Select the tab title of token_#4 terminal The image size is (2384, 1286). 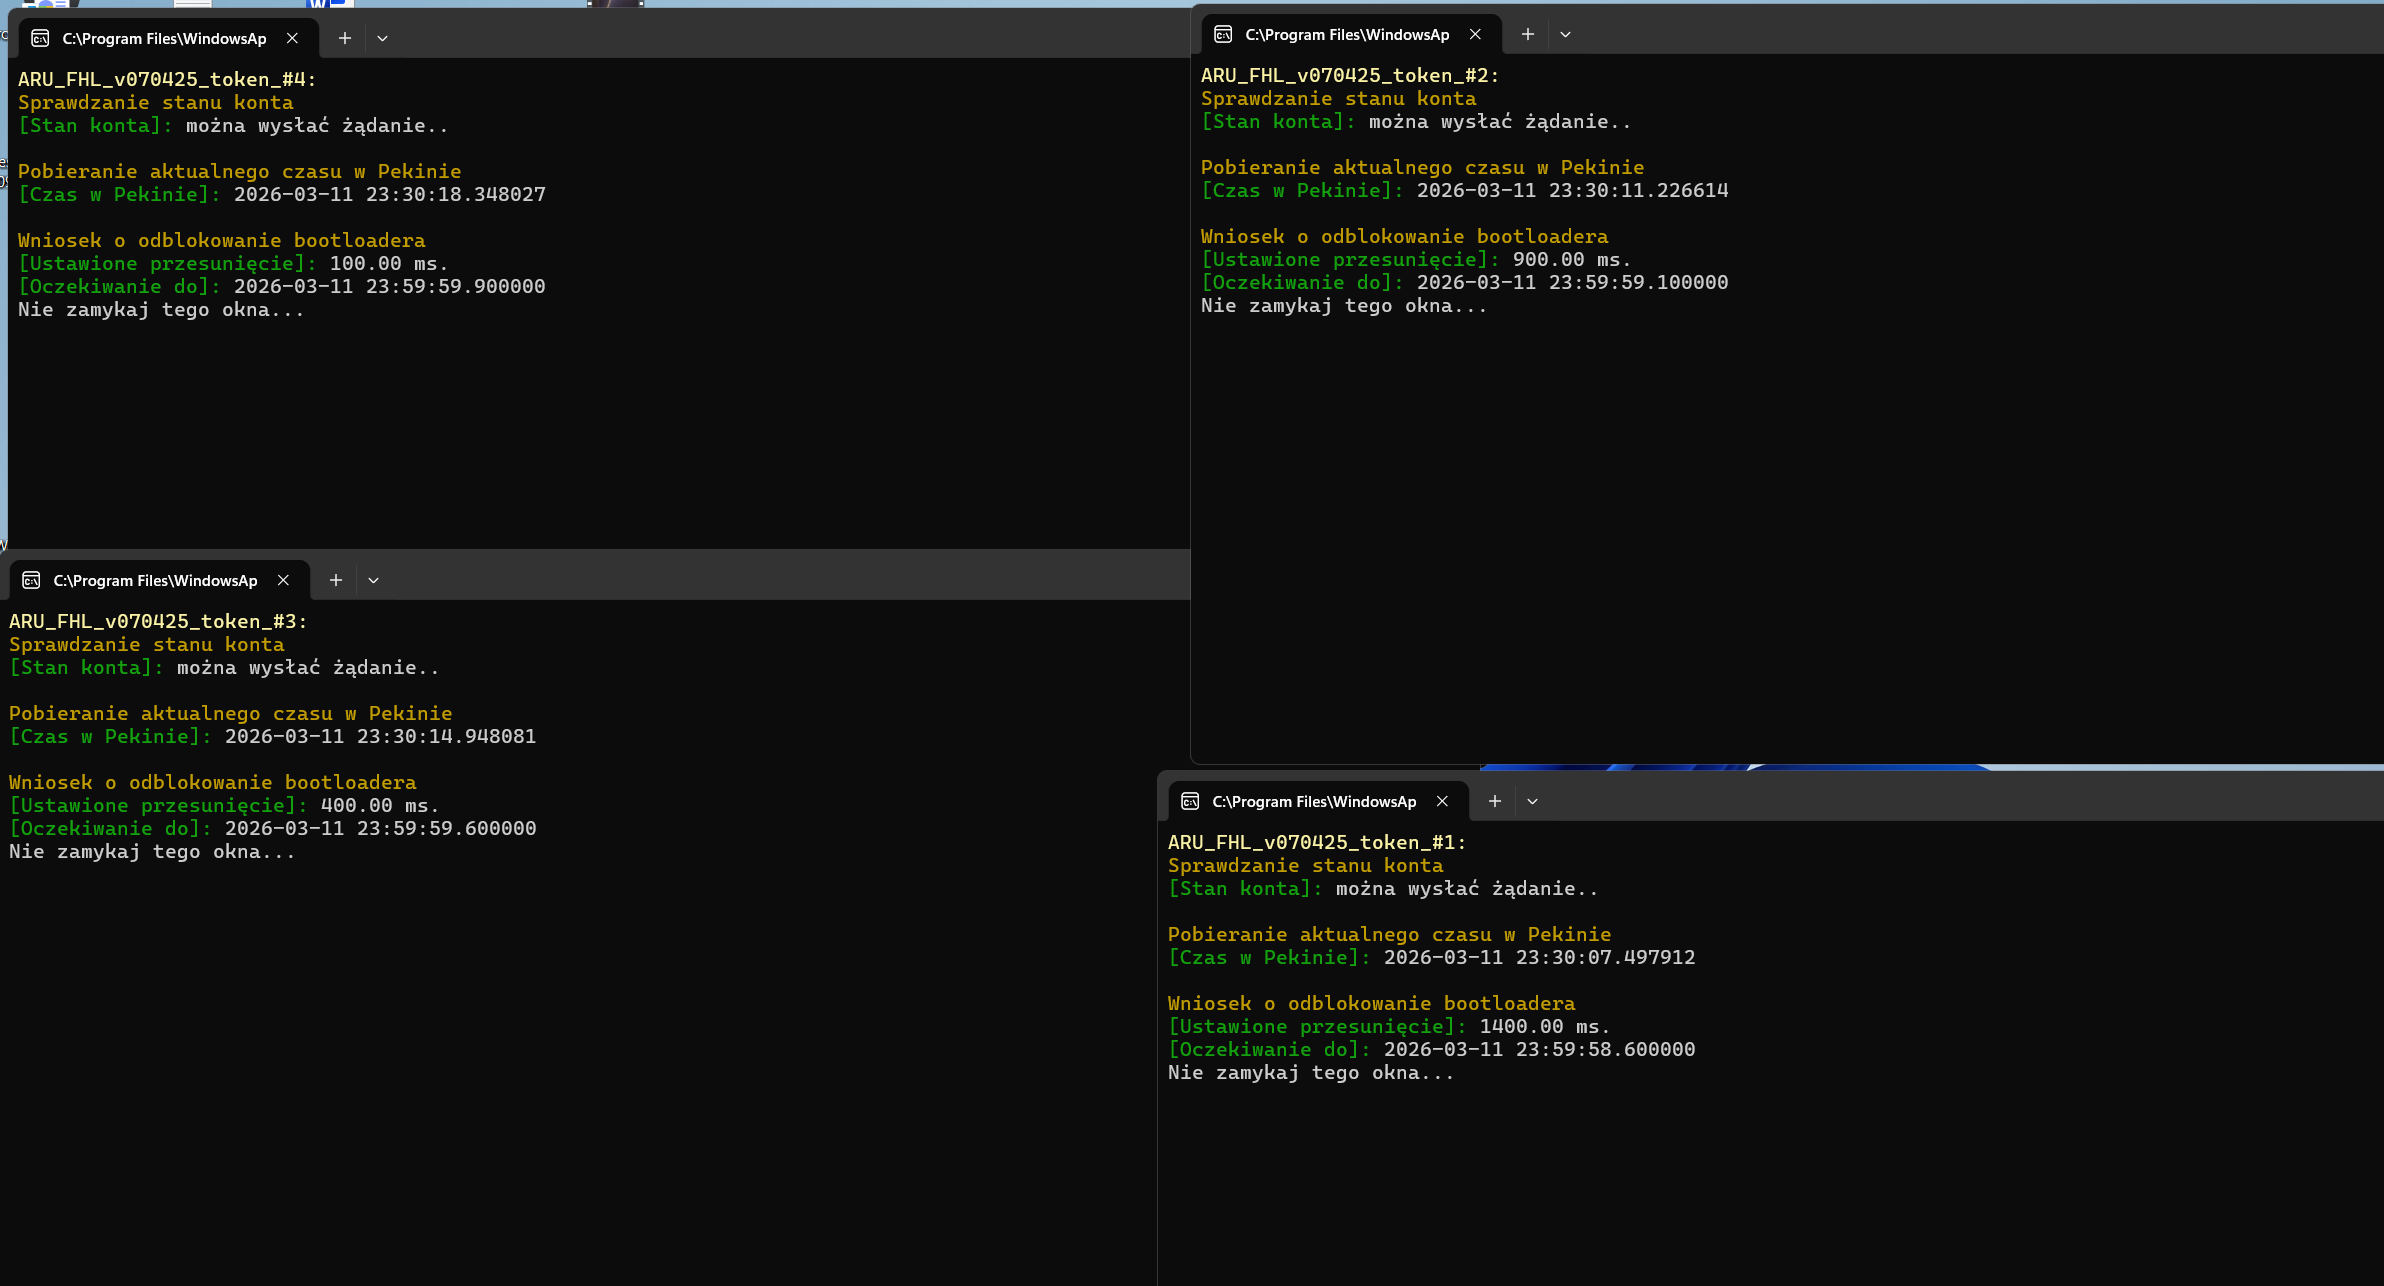[x=164, y=38]
